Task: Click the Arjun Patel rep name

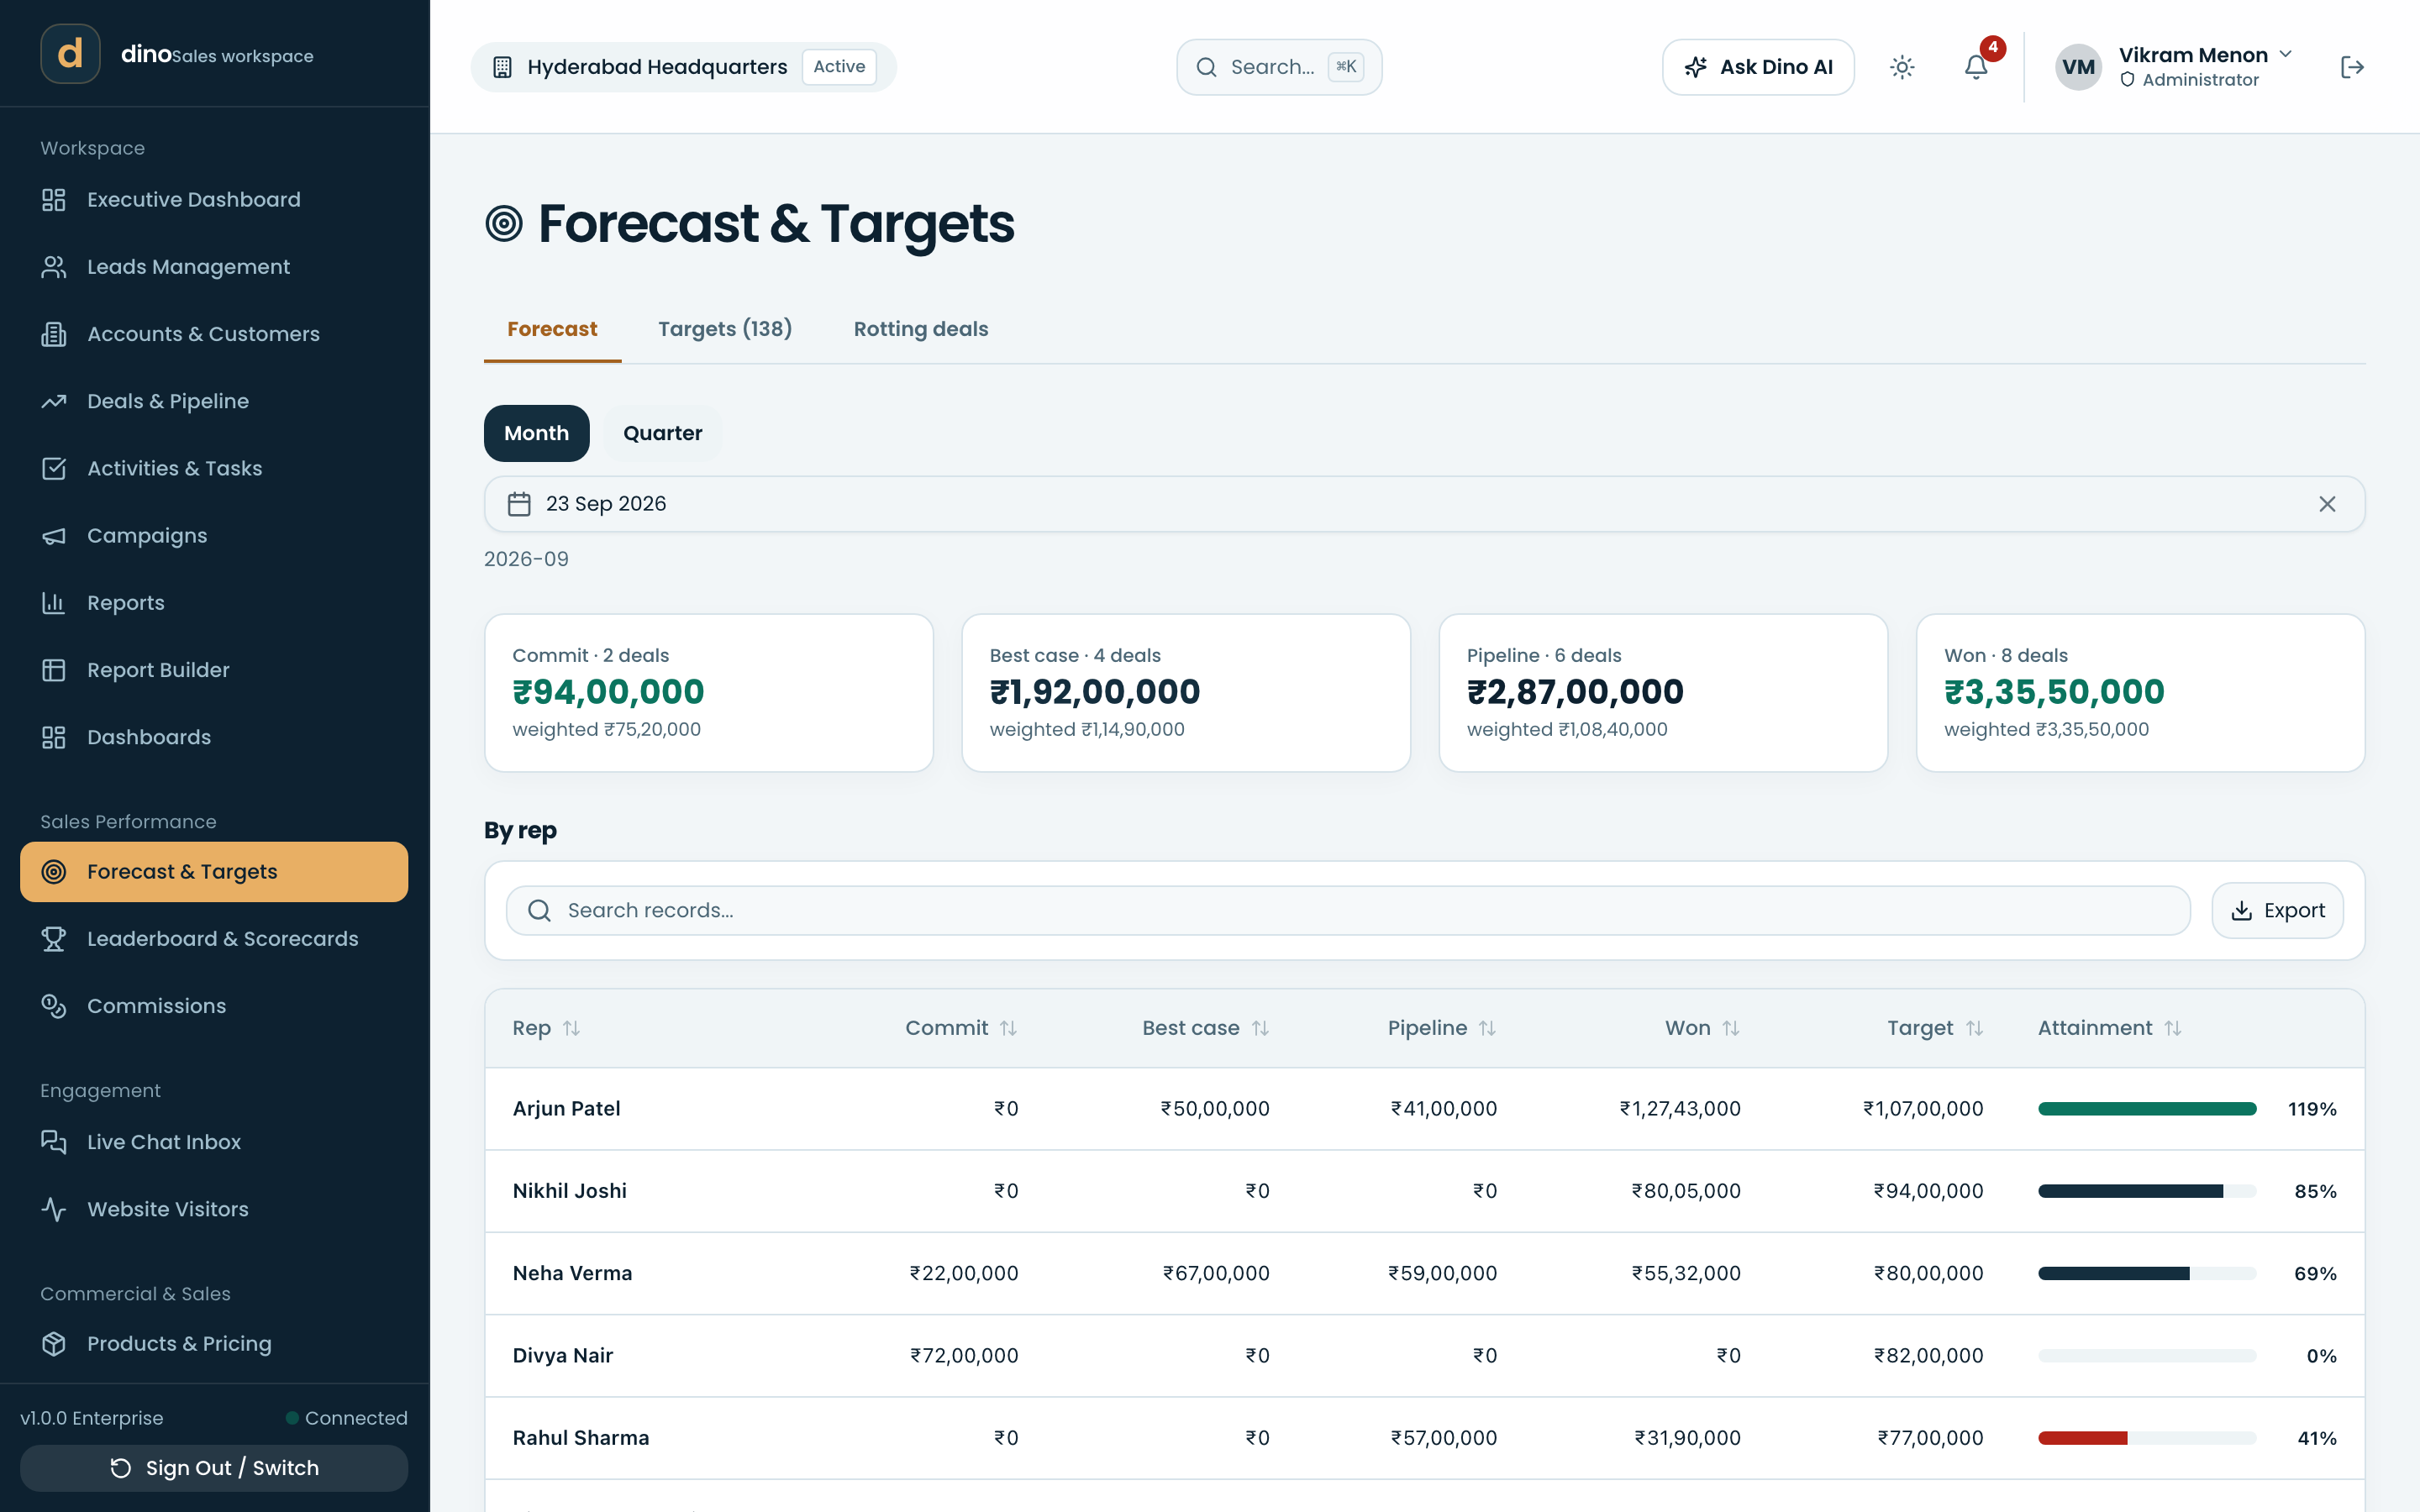Action: (x=566, y=1109)
